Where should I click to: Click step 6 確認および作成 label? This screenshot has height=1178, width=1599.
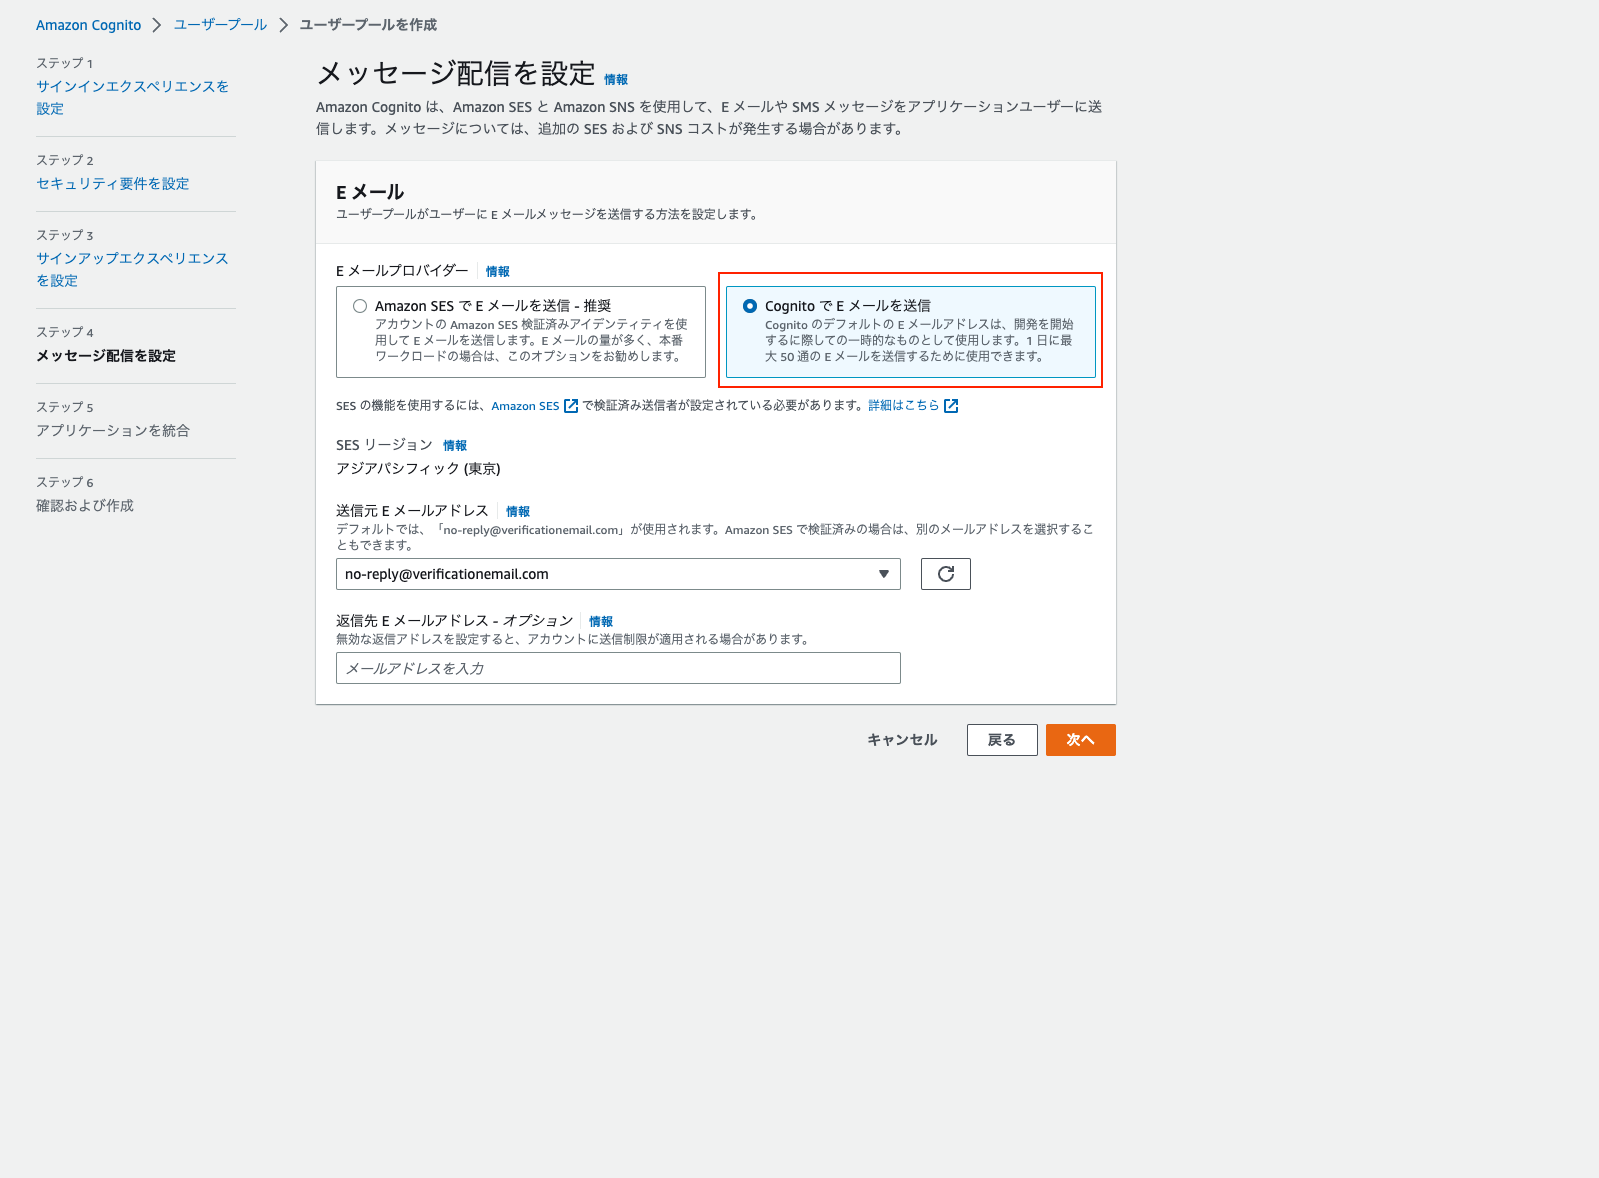85,506
